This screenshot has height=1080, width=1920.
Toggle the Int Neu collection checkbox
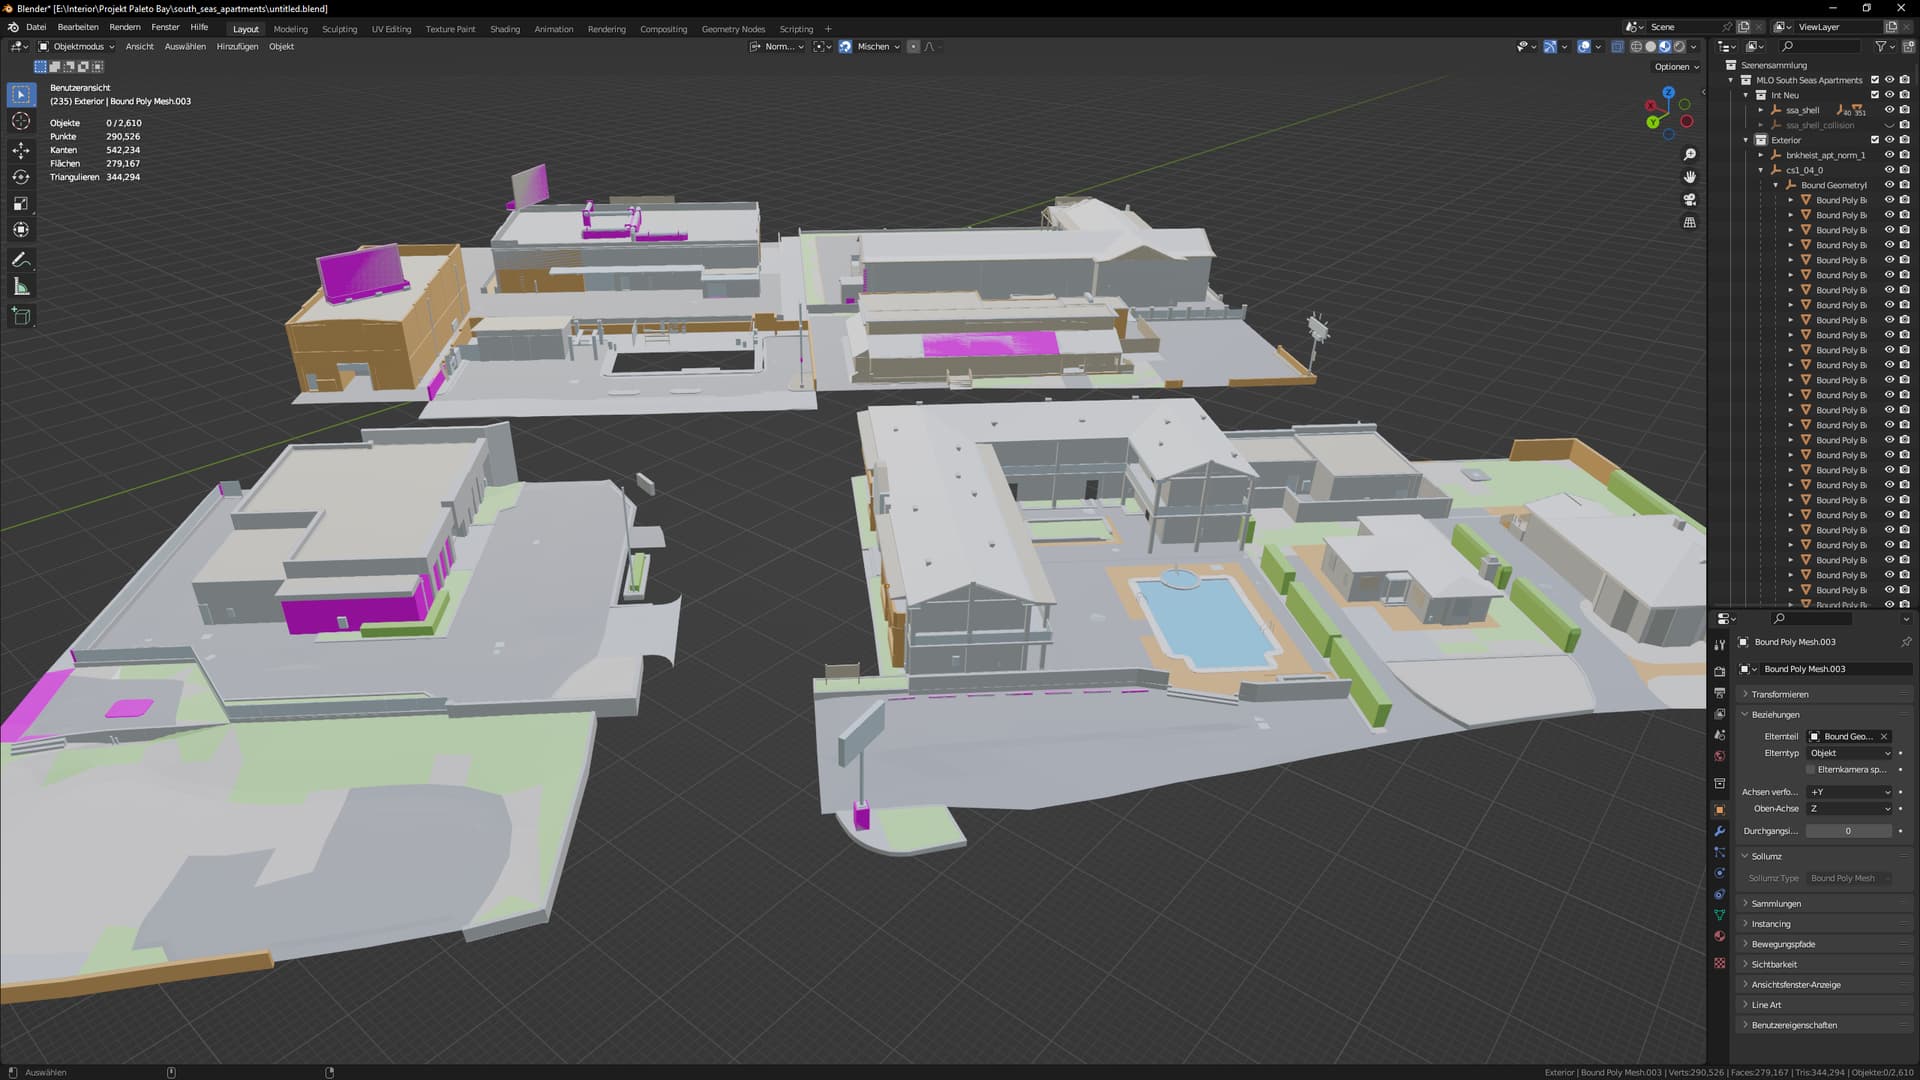(1874, 95)
